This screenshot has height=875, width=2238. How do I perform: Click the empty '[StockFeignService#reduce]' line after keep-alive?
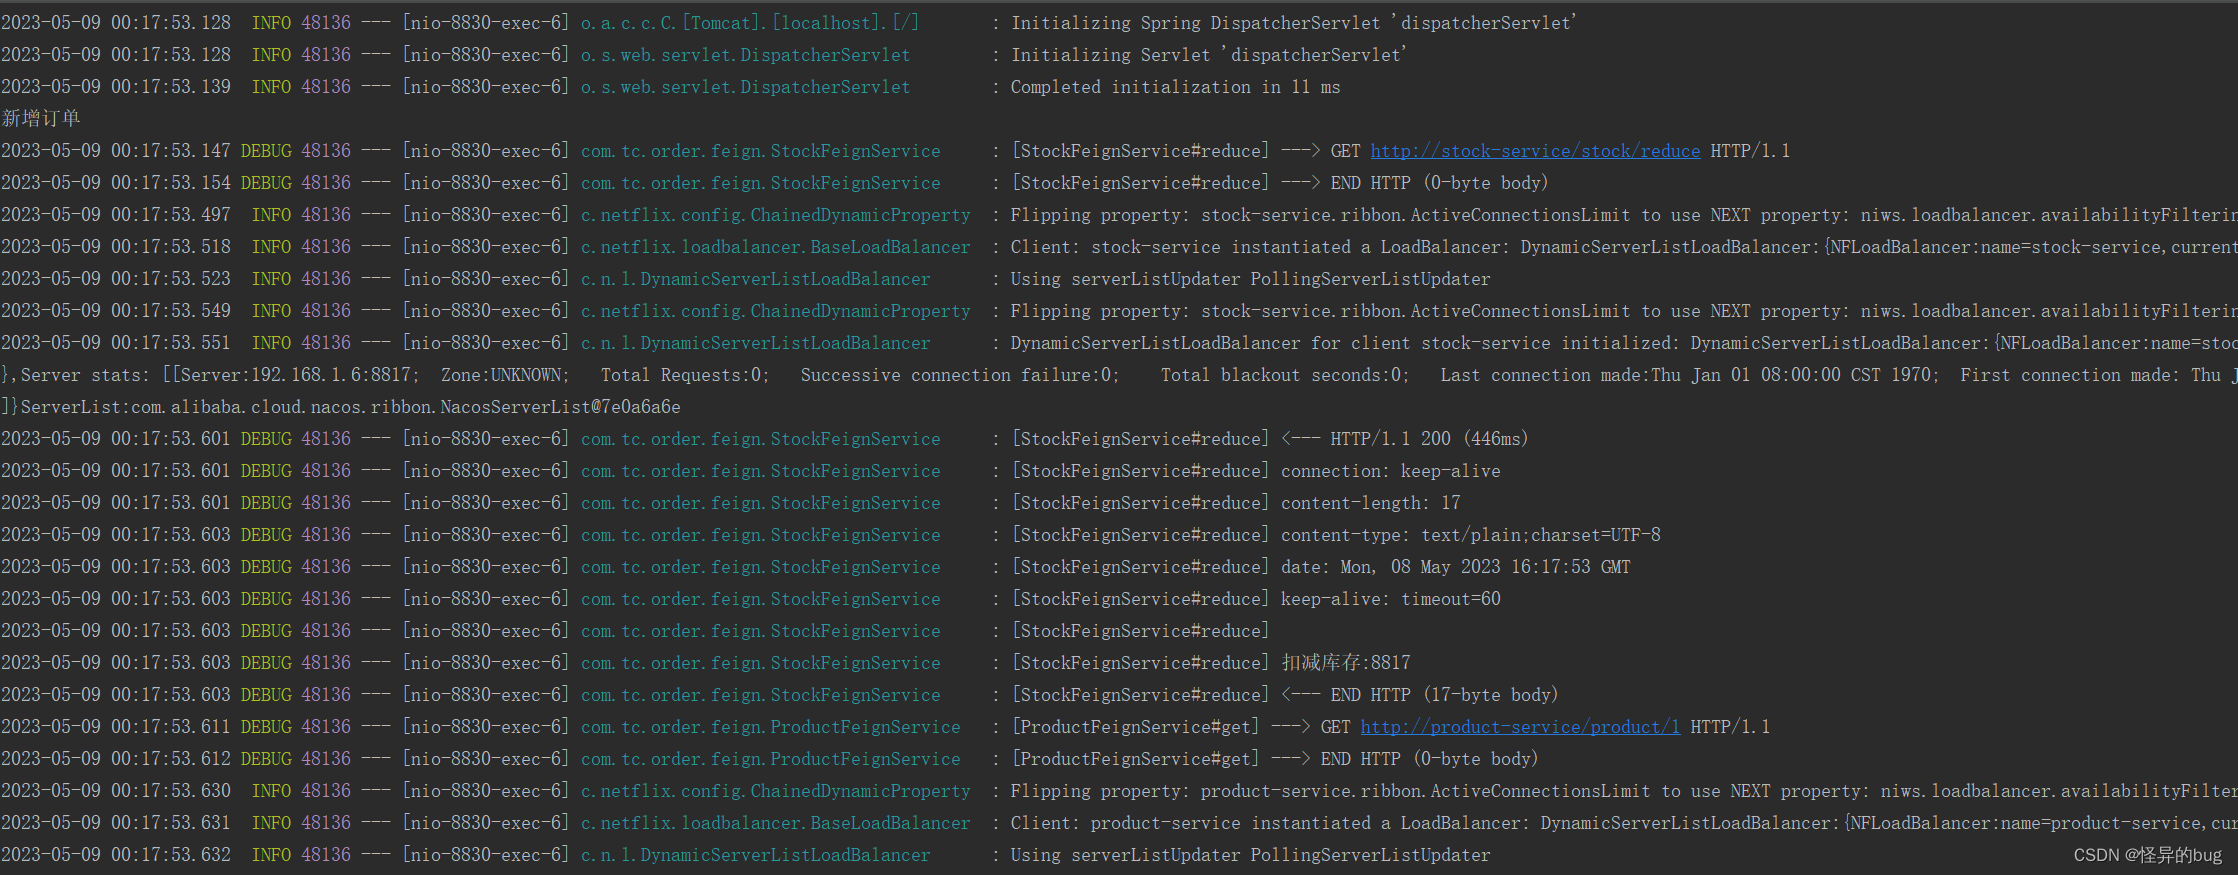point(1140,631)
